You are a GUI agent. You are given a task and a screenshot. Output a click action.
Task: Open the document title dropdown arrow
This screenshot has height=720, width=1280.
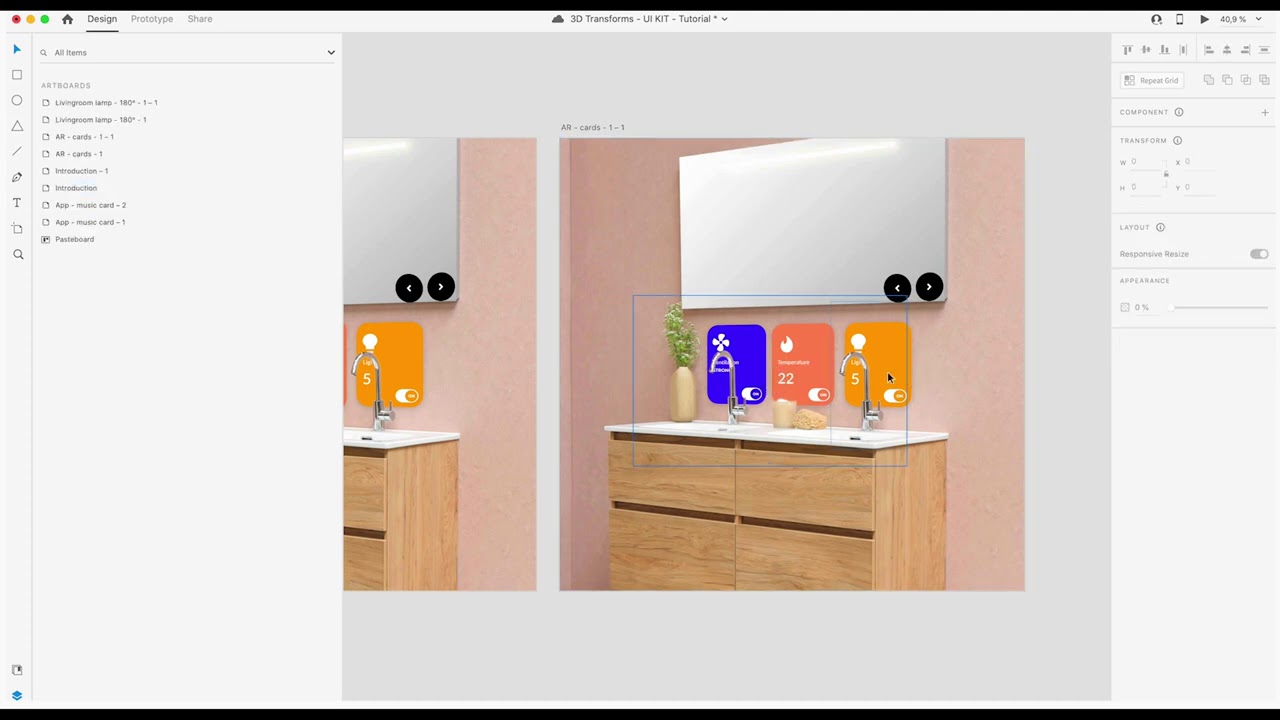point(723,18)
